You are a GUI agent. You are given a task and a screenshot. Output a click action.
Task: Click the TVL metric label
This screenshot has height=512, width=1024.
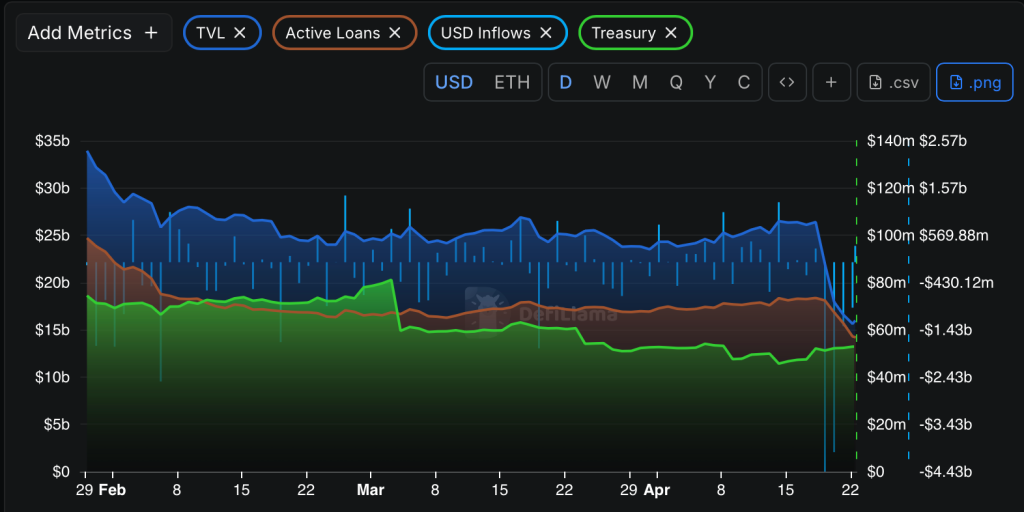click(211, 33)
